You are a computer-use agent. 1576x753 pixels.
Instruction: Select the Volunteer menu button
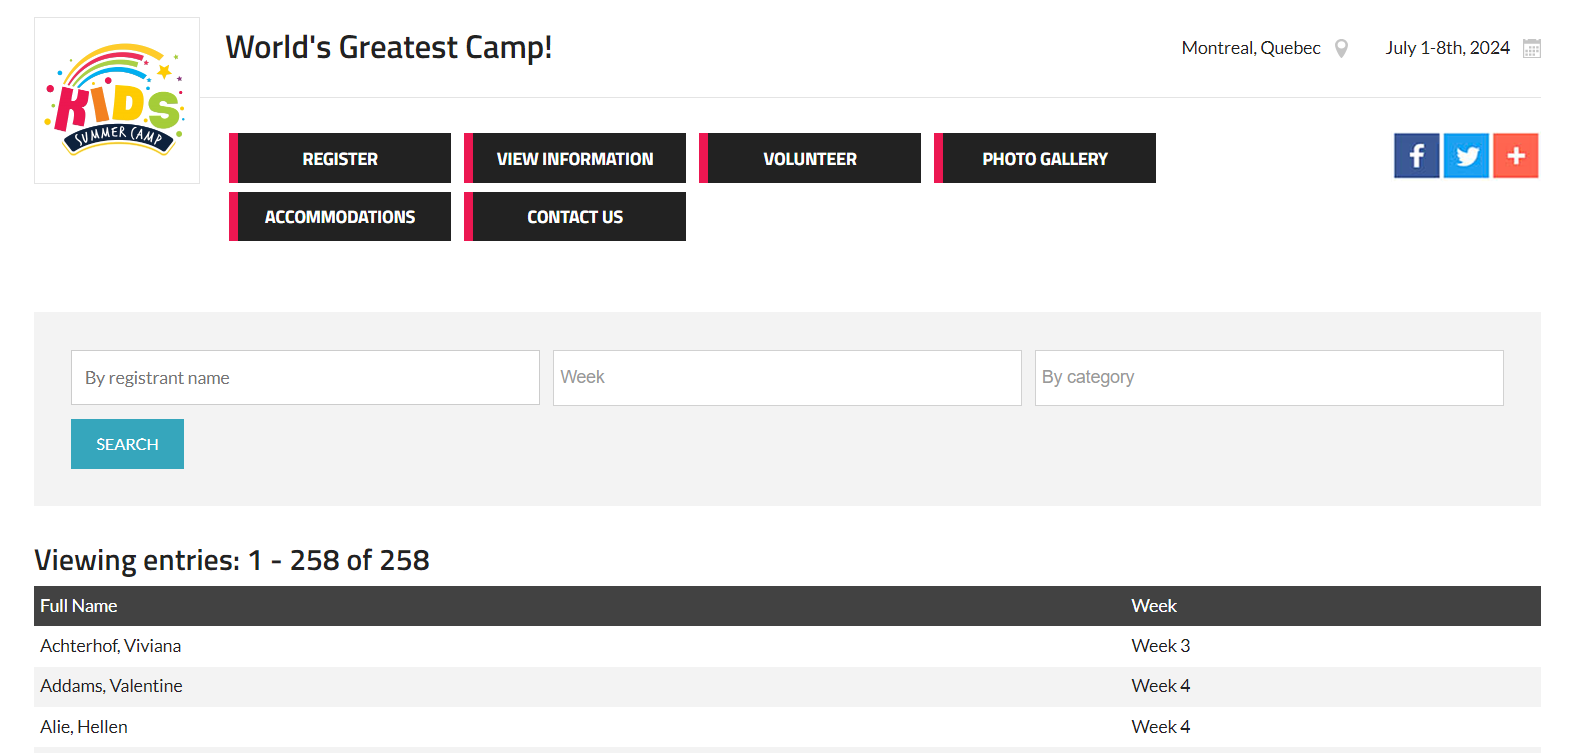click(x=810, y=158)
